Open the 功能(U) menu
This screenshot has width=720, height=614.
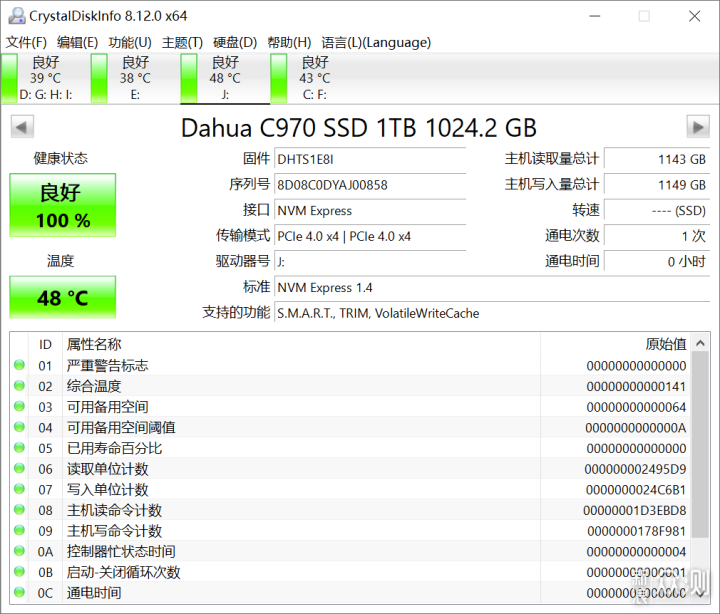coord(130,43)
